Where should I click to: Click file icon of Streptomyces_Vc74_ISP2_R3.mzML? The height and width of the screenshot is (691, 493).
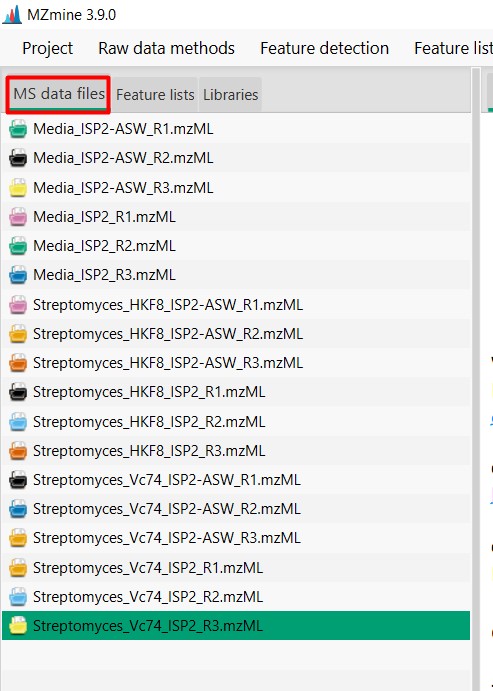pyautogui.click(x=18, y=626)
